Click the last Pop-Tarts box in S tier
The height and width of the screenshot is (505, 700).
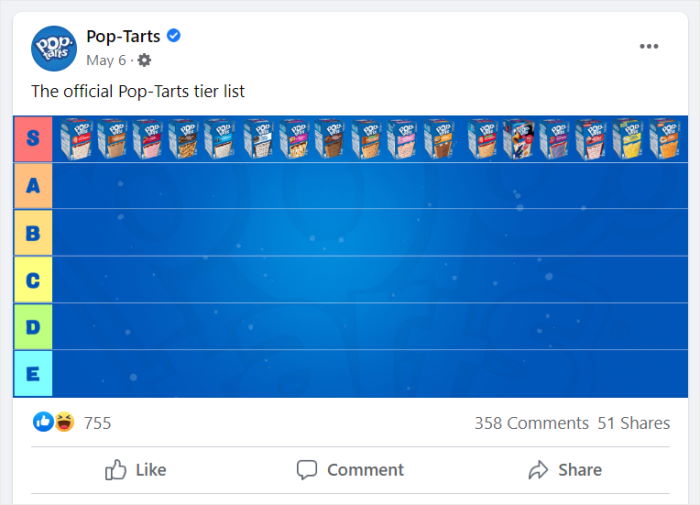[x=663, y=139]
